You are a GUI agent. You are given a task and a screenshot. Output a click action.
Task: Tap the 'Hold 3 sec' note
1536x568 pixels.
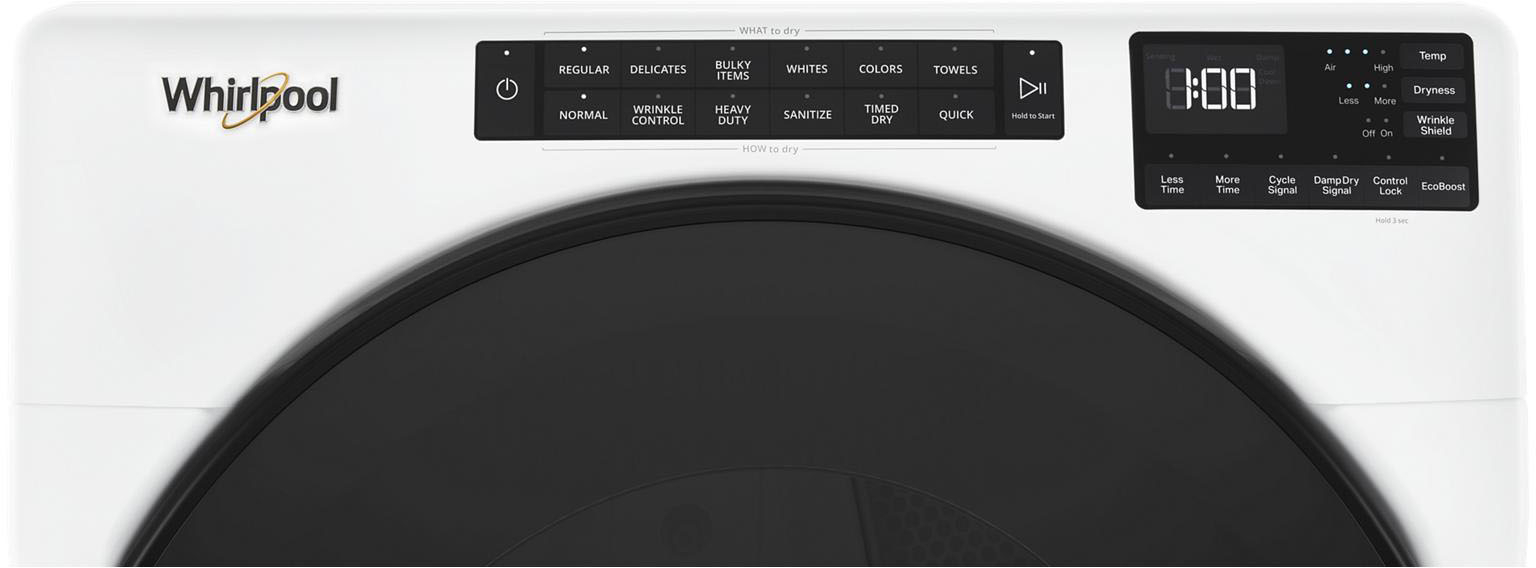[x=1391, y=220]
